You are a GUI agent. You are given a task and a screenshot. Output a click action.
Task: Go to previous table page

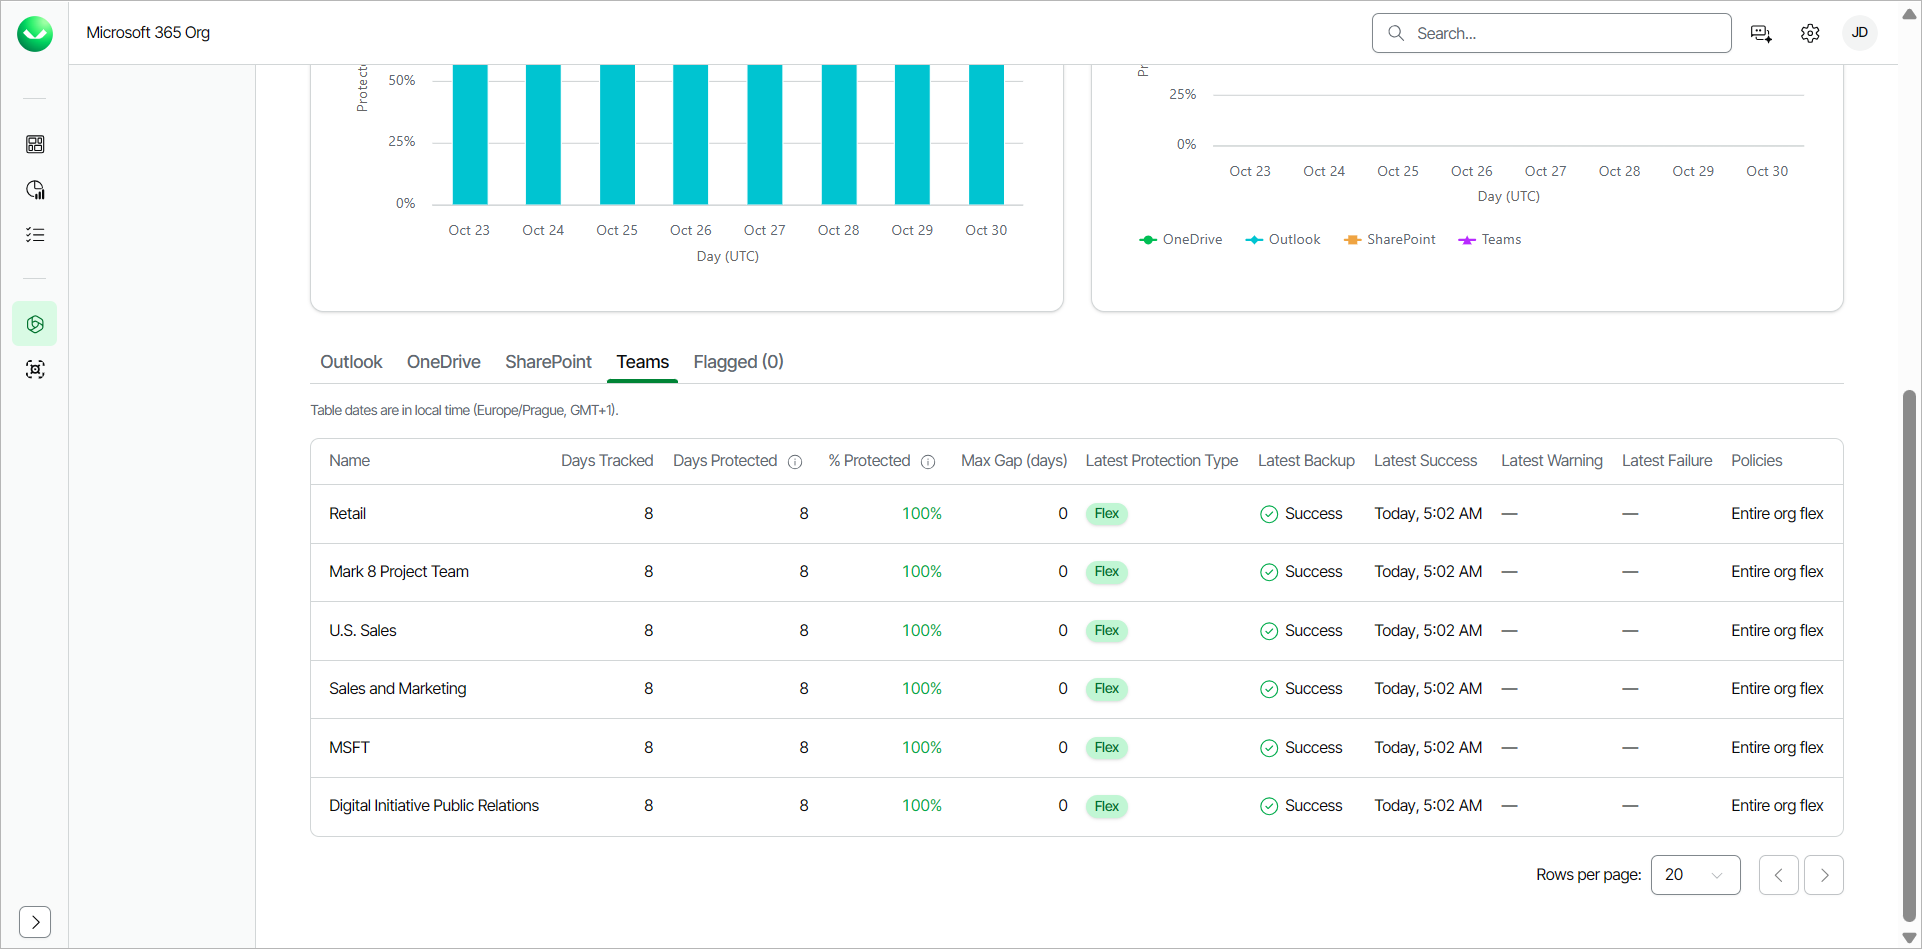[x=1779, y=875]
